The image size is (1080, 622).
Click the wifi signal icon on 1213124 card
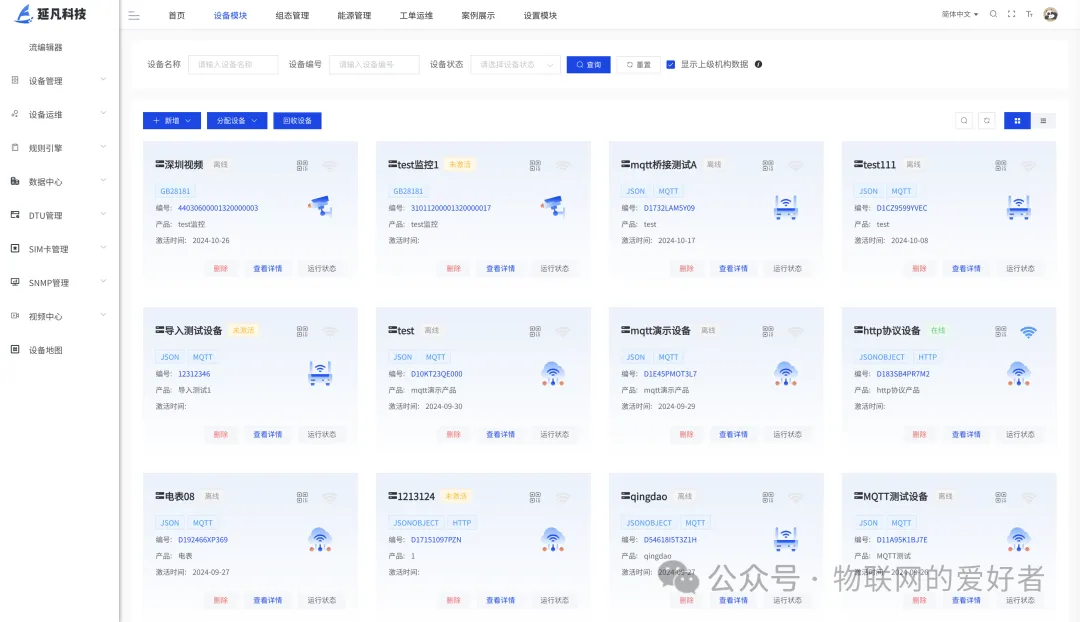tap(563, 497)
